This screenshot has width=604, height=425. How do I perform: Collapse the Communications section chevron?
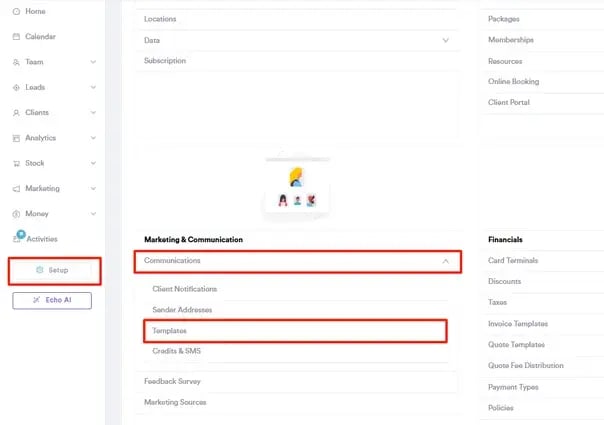(x=446, y=261)
